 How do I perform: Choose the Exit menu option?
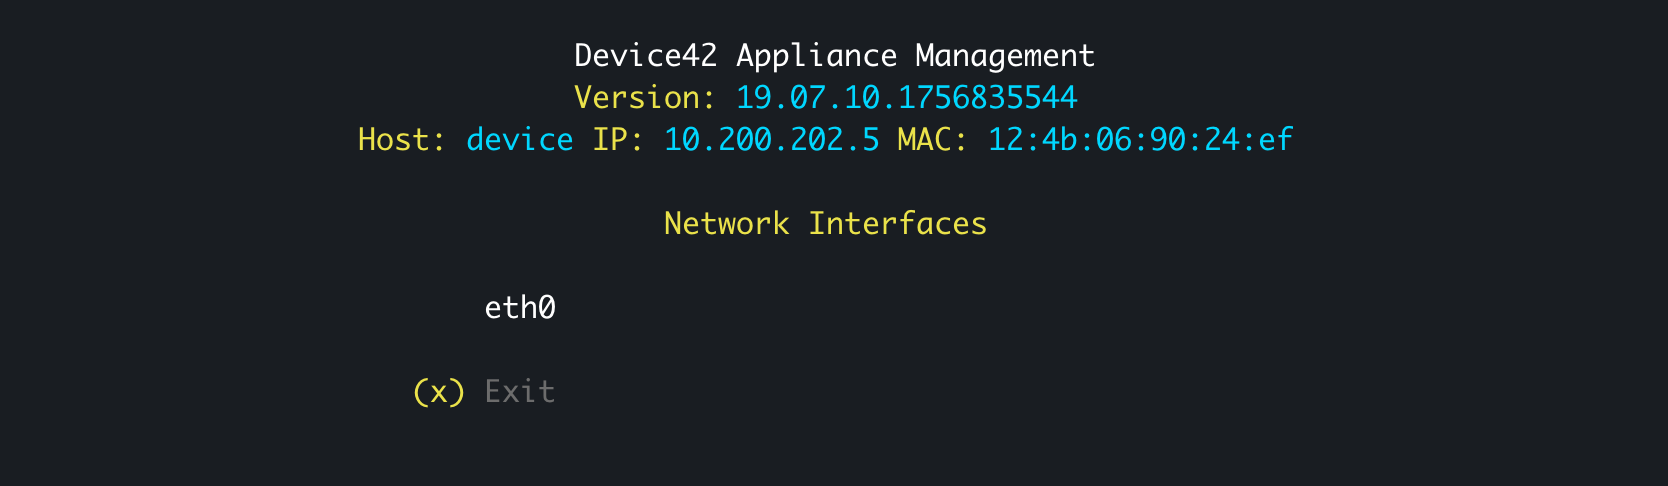pyautogui.click(x=520, y=392)
